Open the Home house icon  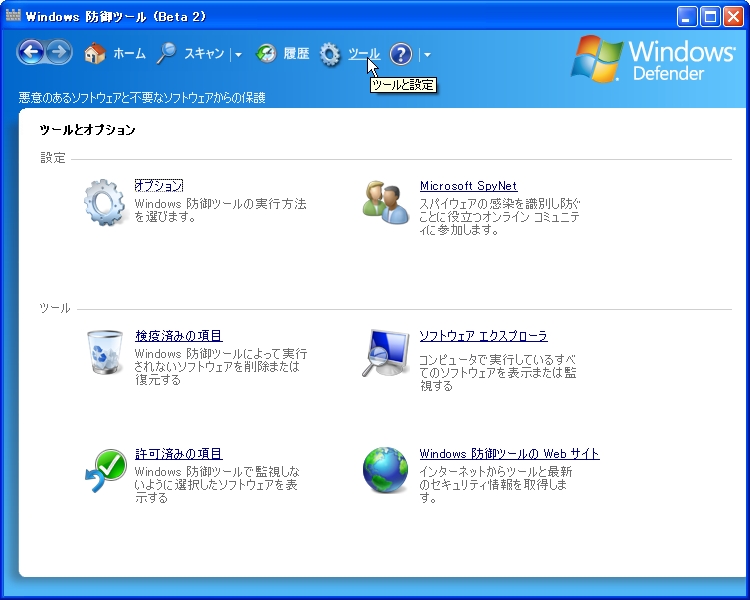95,53
